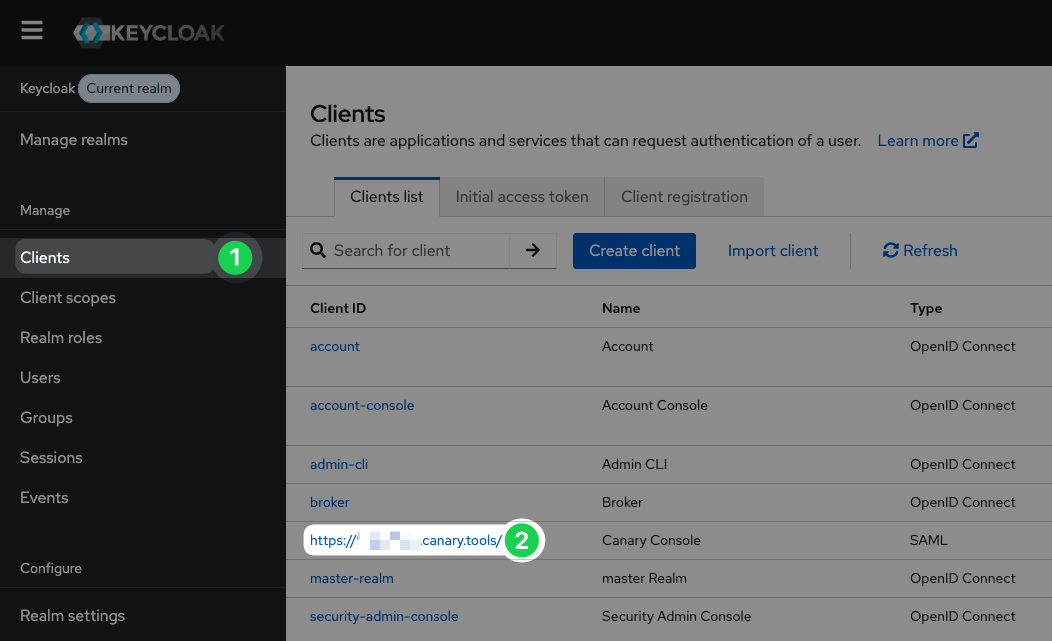This screenshot has width=1052, height=641.
Task: Click the Refresh button label
Action: (x=930, y=250)
